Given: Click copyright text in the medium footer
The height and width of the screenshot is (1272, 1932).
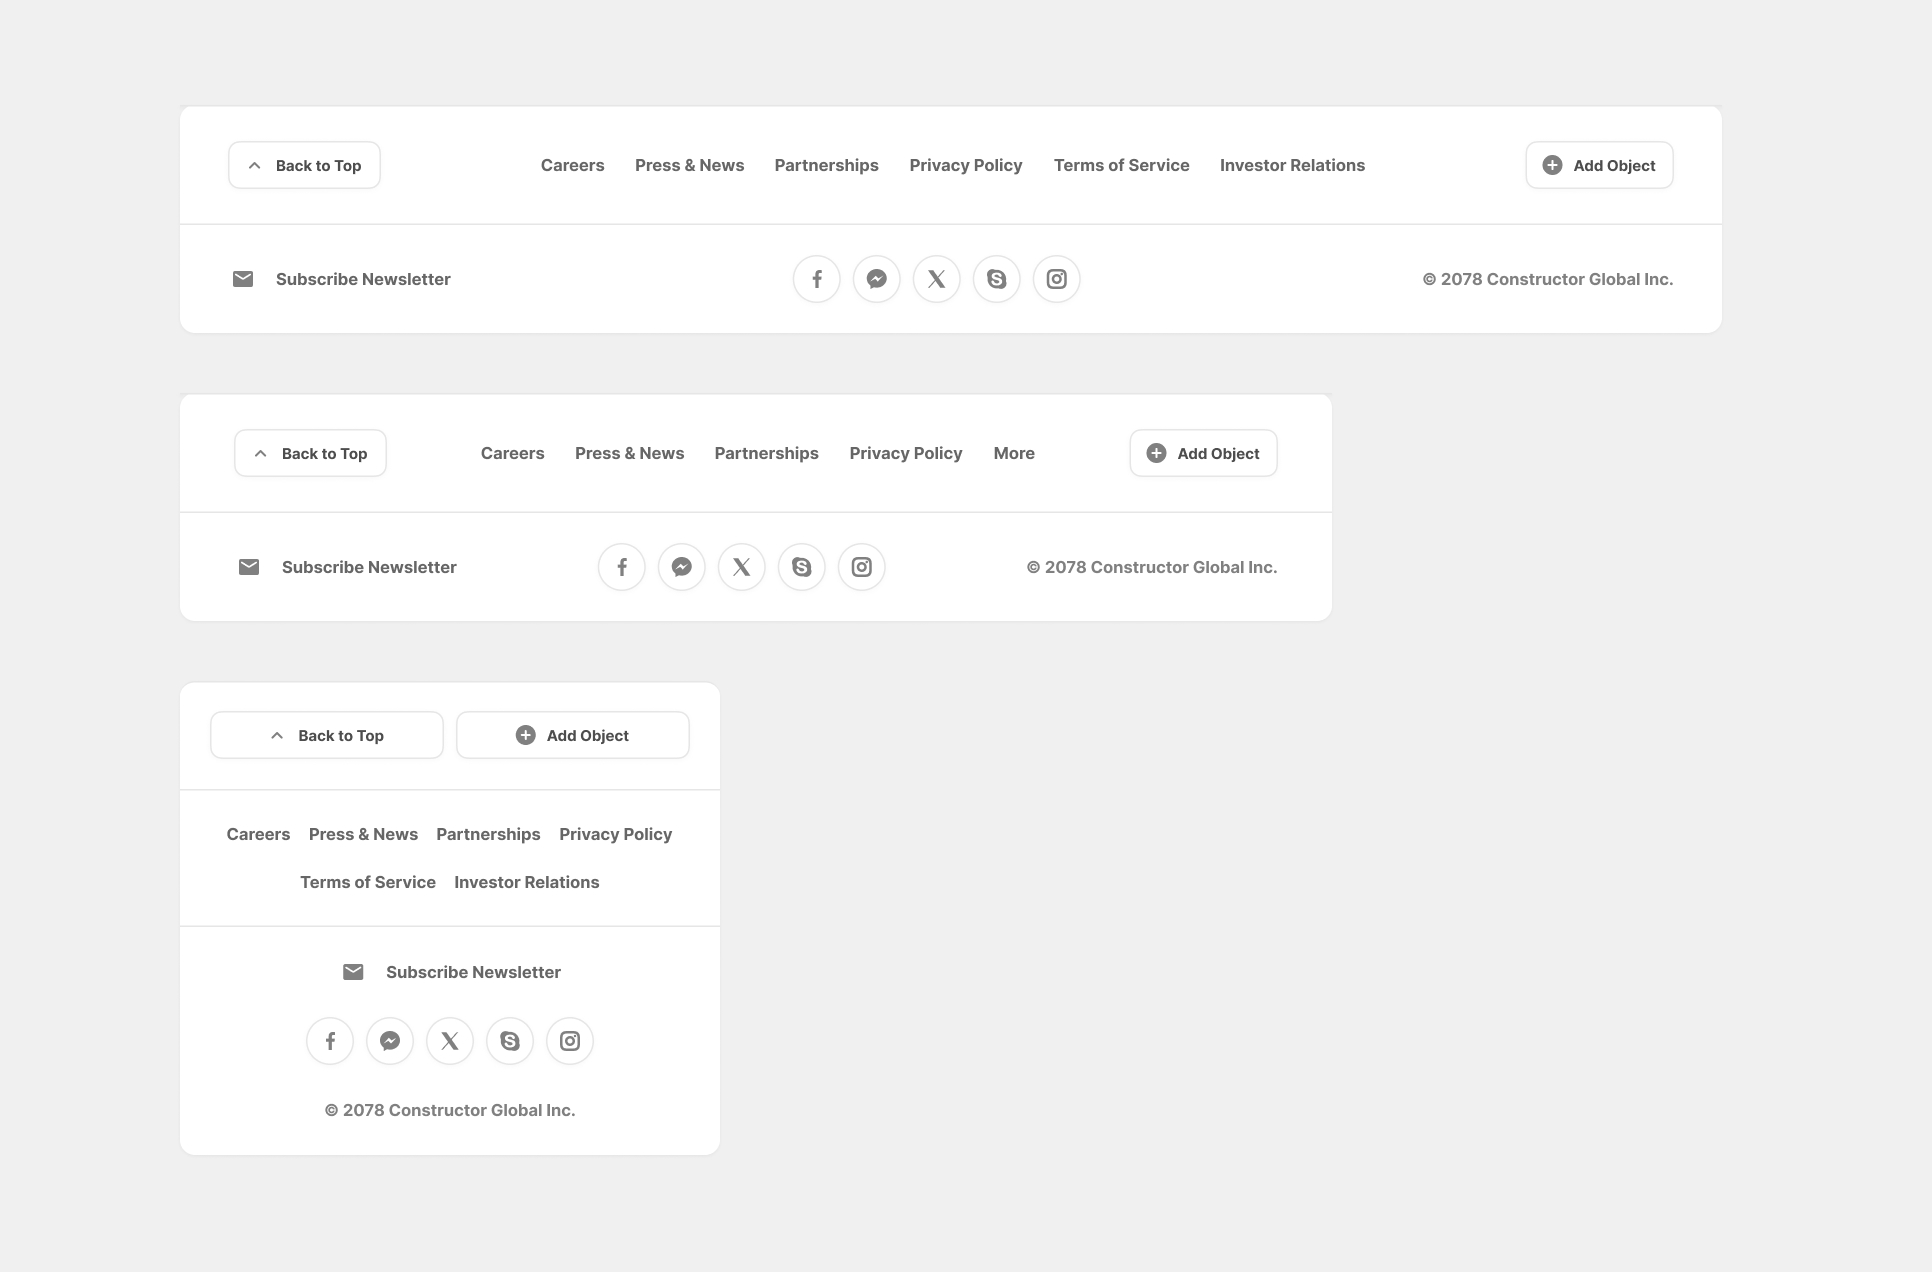Looking at the screenshot, I should click(x=1152, y=567).
